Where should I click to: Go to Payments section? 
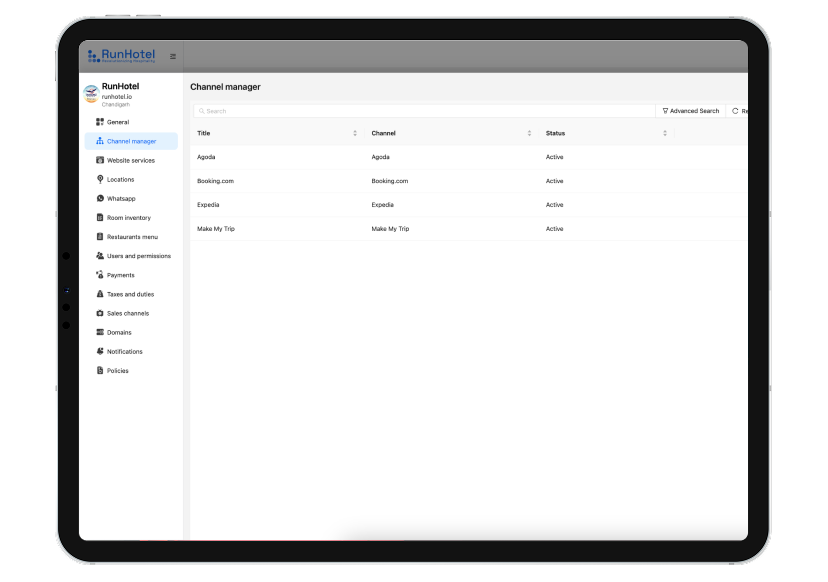[131, 275]
